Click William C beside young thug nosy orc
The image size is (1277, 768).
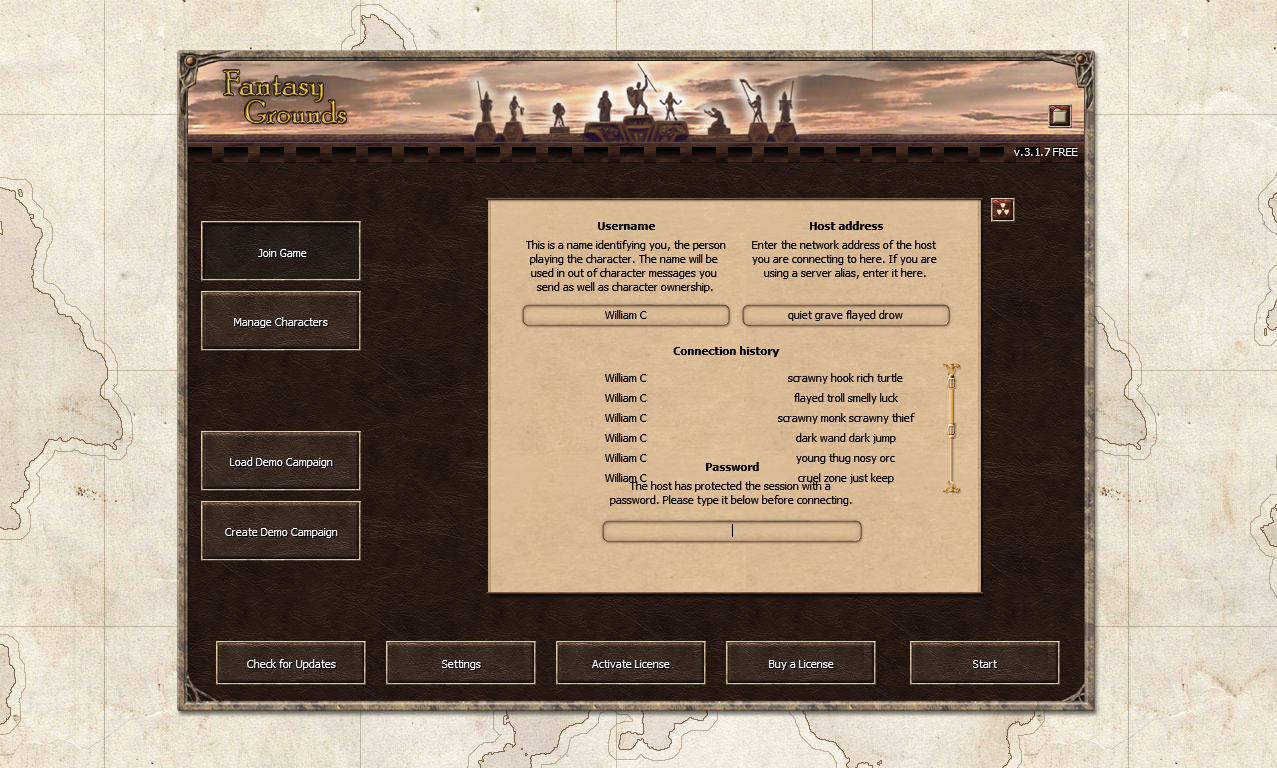626,458
